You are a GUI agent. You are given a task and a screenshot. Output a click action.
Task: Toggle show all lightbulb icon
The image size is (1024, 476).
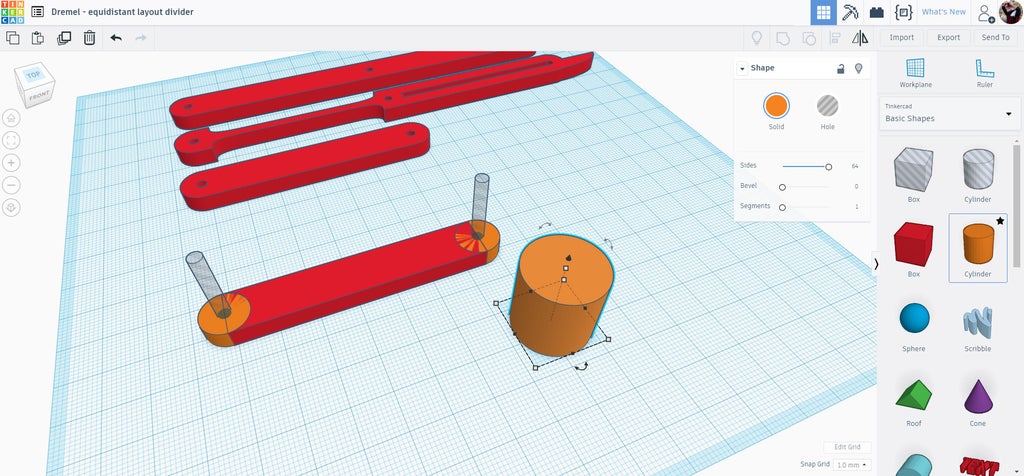(757, 38)
